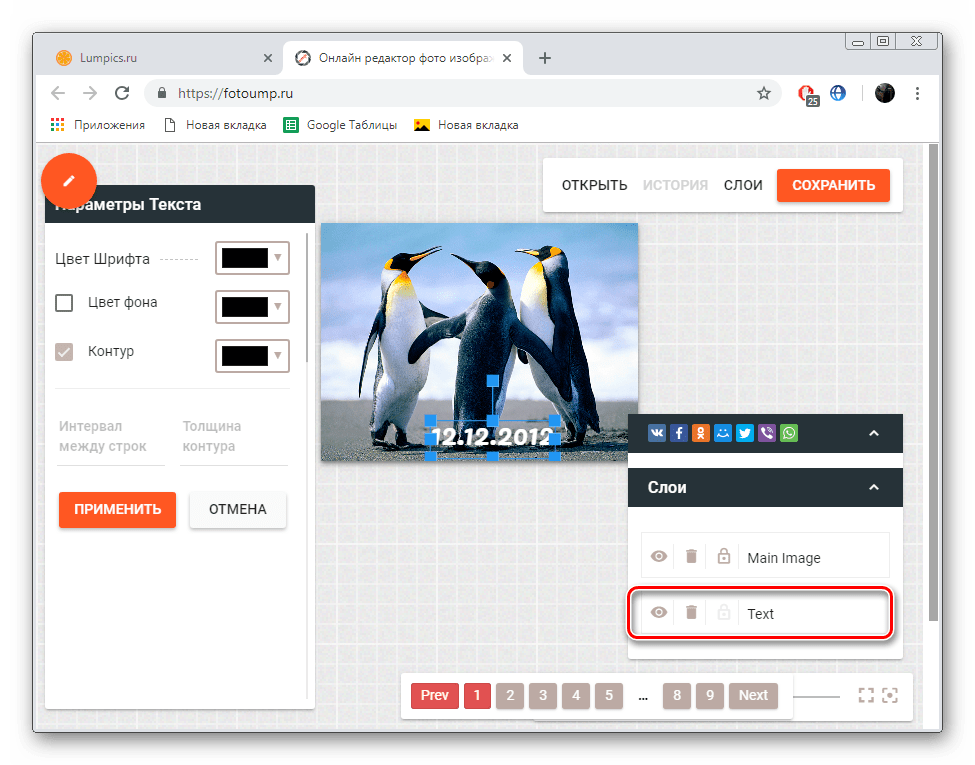
Task: Enable the Цвет фона checkbox
Action: click(x=64, y=303)
